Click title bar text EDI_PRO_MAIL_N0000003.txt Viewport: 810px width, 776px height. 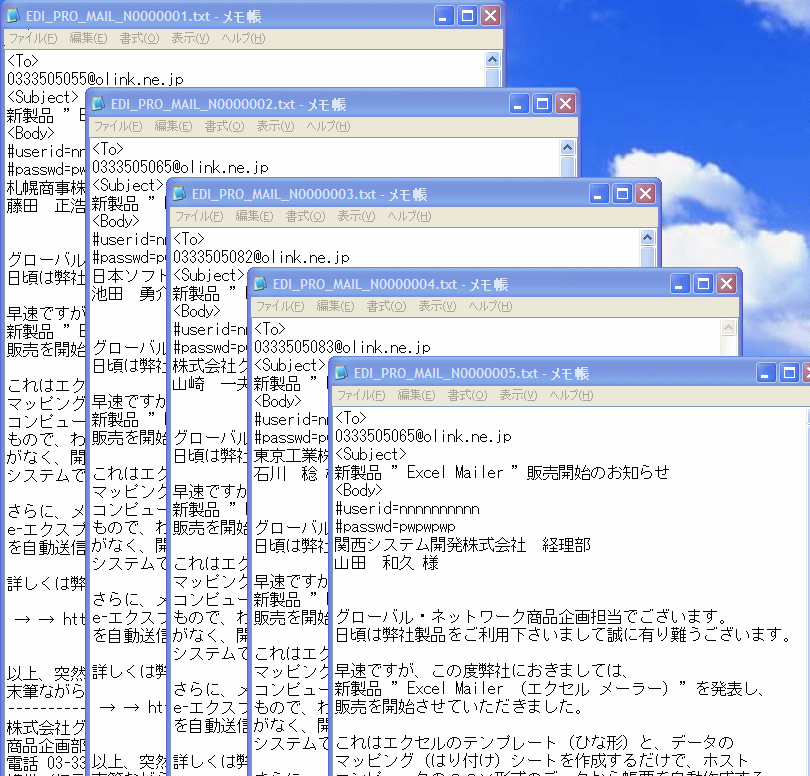[284, 194]
